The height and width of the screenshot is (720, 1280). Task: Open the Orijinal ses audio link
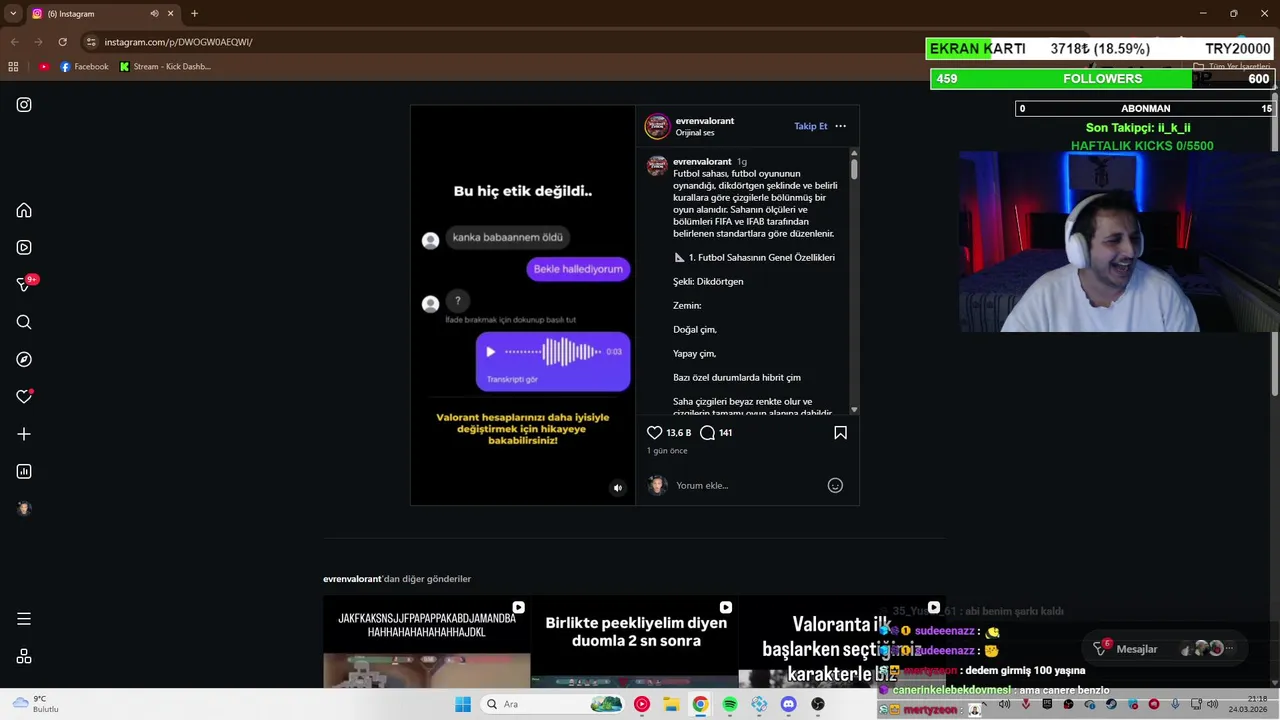tap(695, 133)
